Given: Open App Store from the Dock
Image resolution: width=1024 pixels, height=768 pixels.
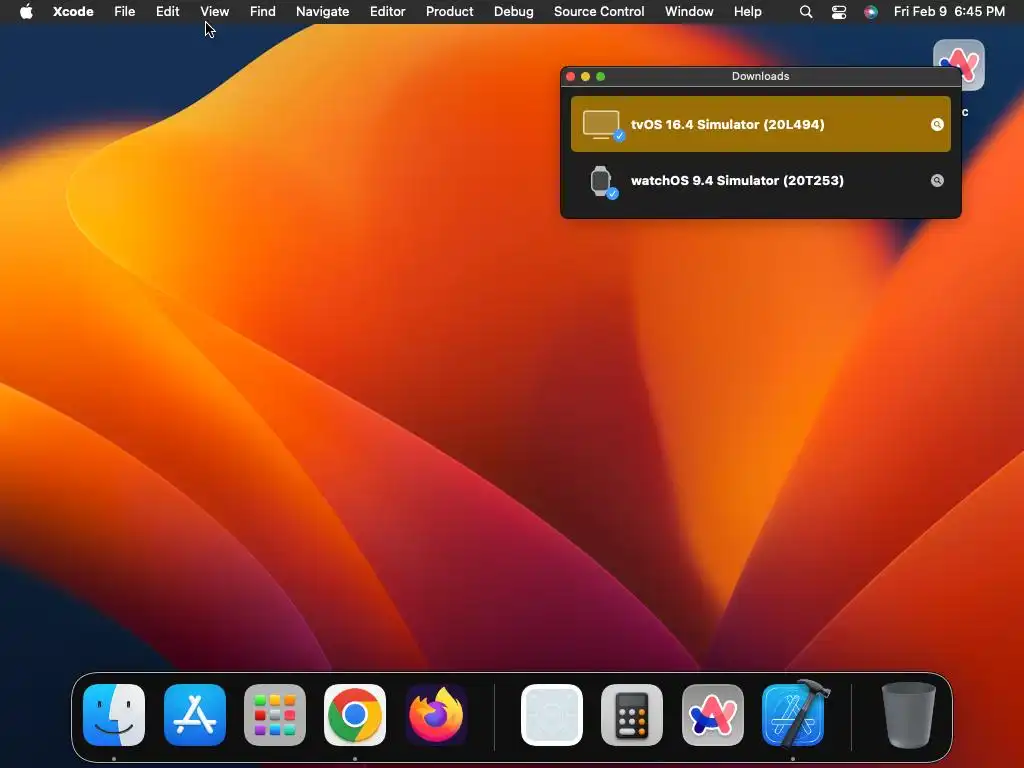Looking at the screenshot, I should point(195,715).
